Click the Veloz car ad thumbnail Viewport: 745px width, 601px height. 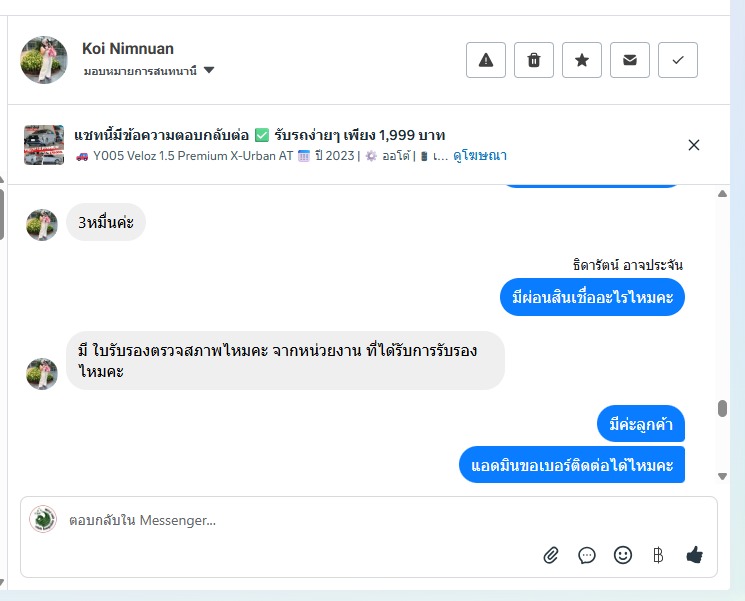pos(44,145)
